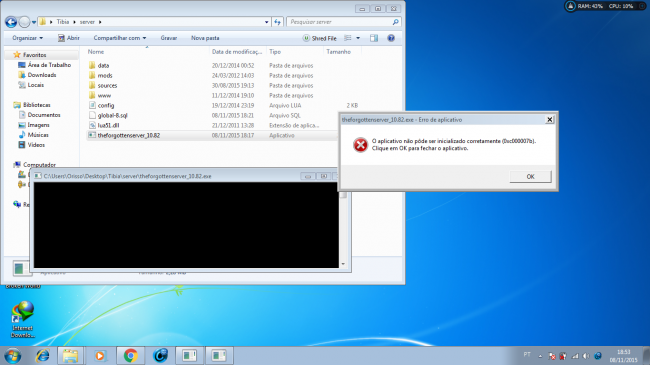Open File Explorer taskbar icon
Image resolution: width=650 pixels, height=365 pixels.
point(70,355)
